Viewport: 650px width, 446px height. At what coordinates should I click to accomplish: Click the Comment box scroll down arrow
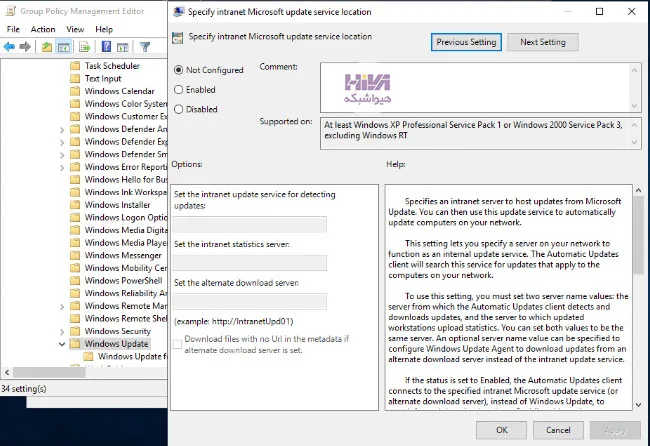[634, 106]
